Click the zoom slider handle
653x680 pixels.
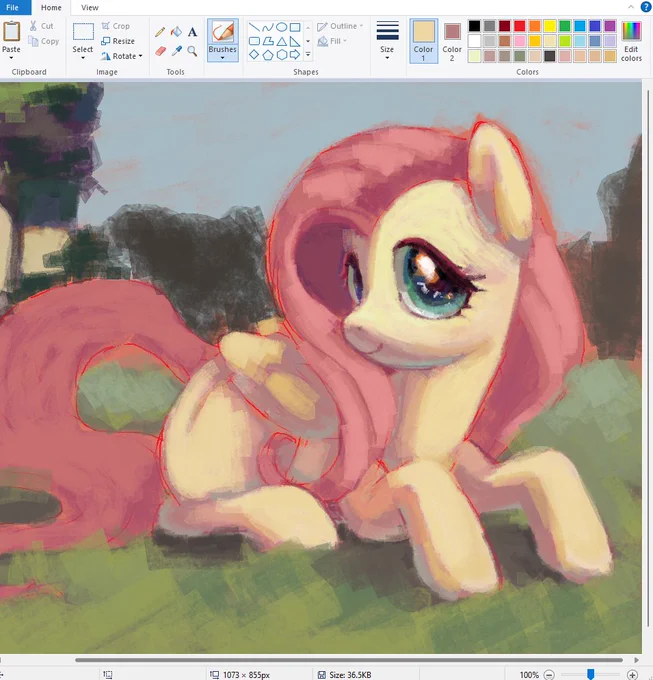click(591, 674)
